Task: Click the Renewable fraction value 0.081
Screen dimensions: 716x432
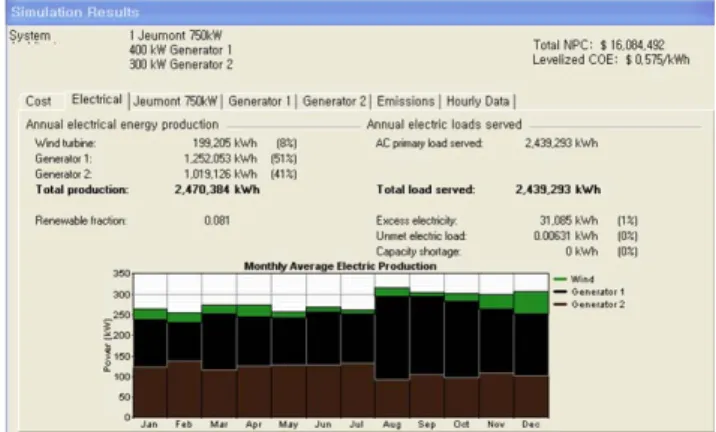Action: pos(217,221)
